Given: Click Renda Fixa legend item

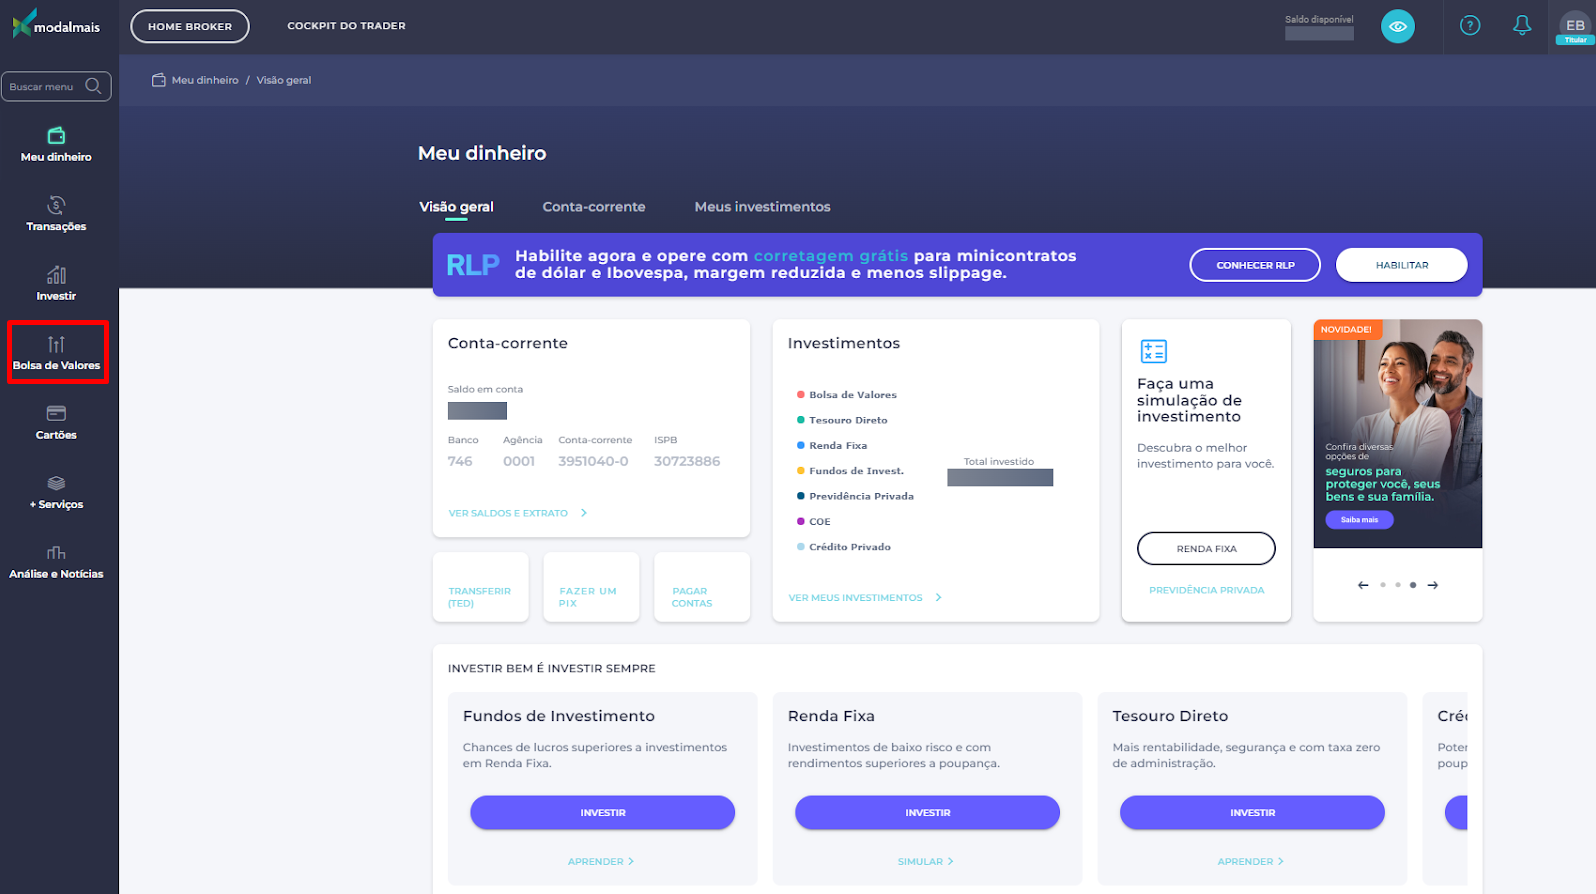Looking at the screenshot, I should click(x=832, y=445).
